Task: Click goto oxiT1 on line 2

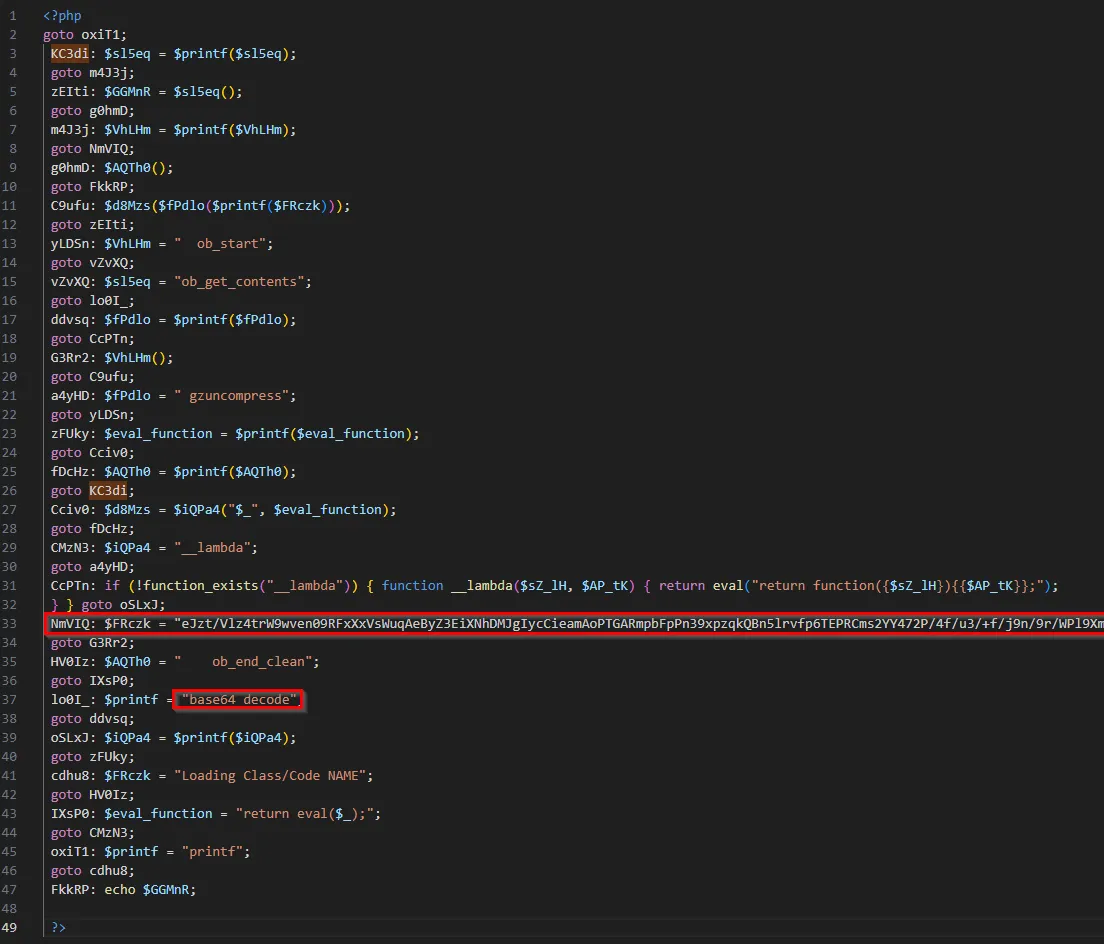Action: (84, 35)
